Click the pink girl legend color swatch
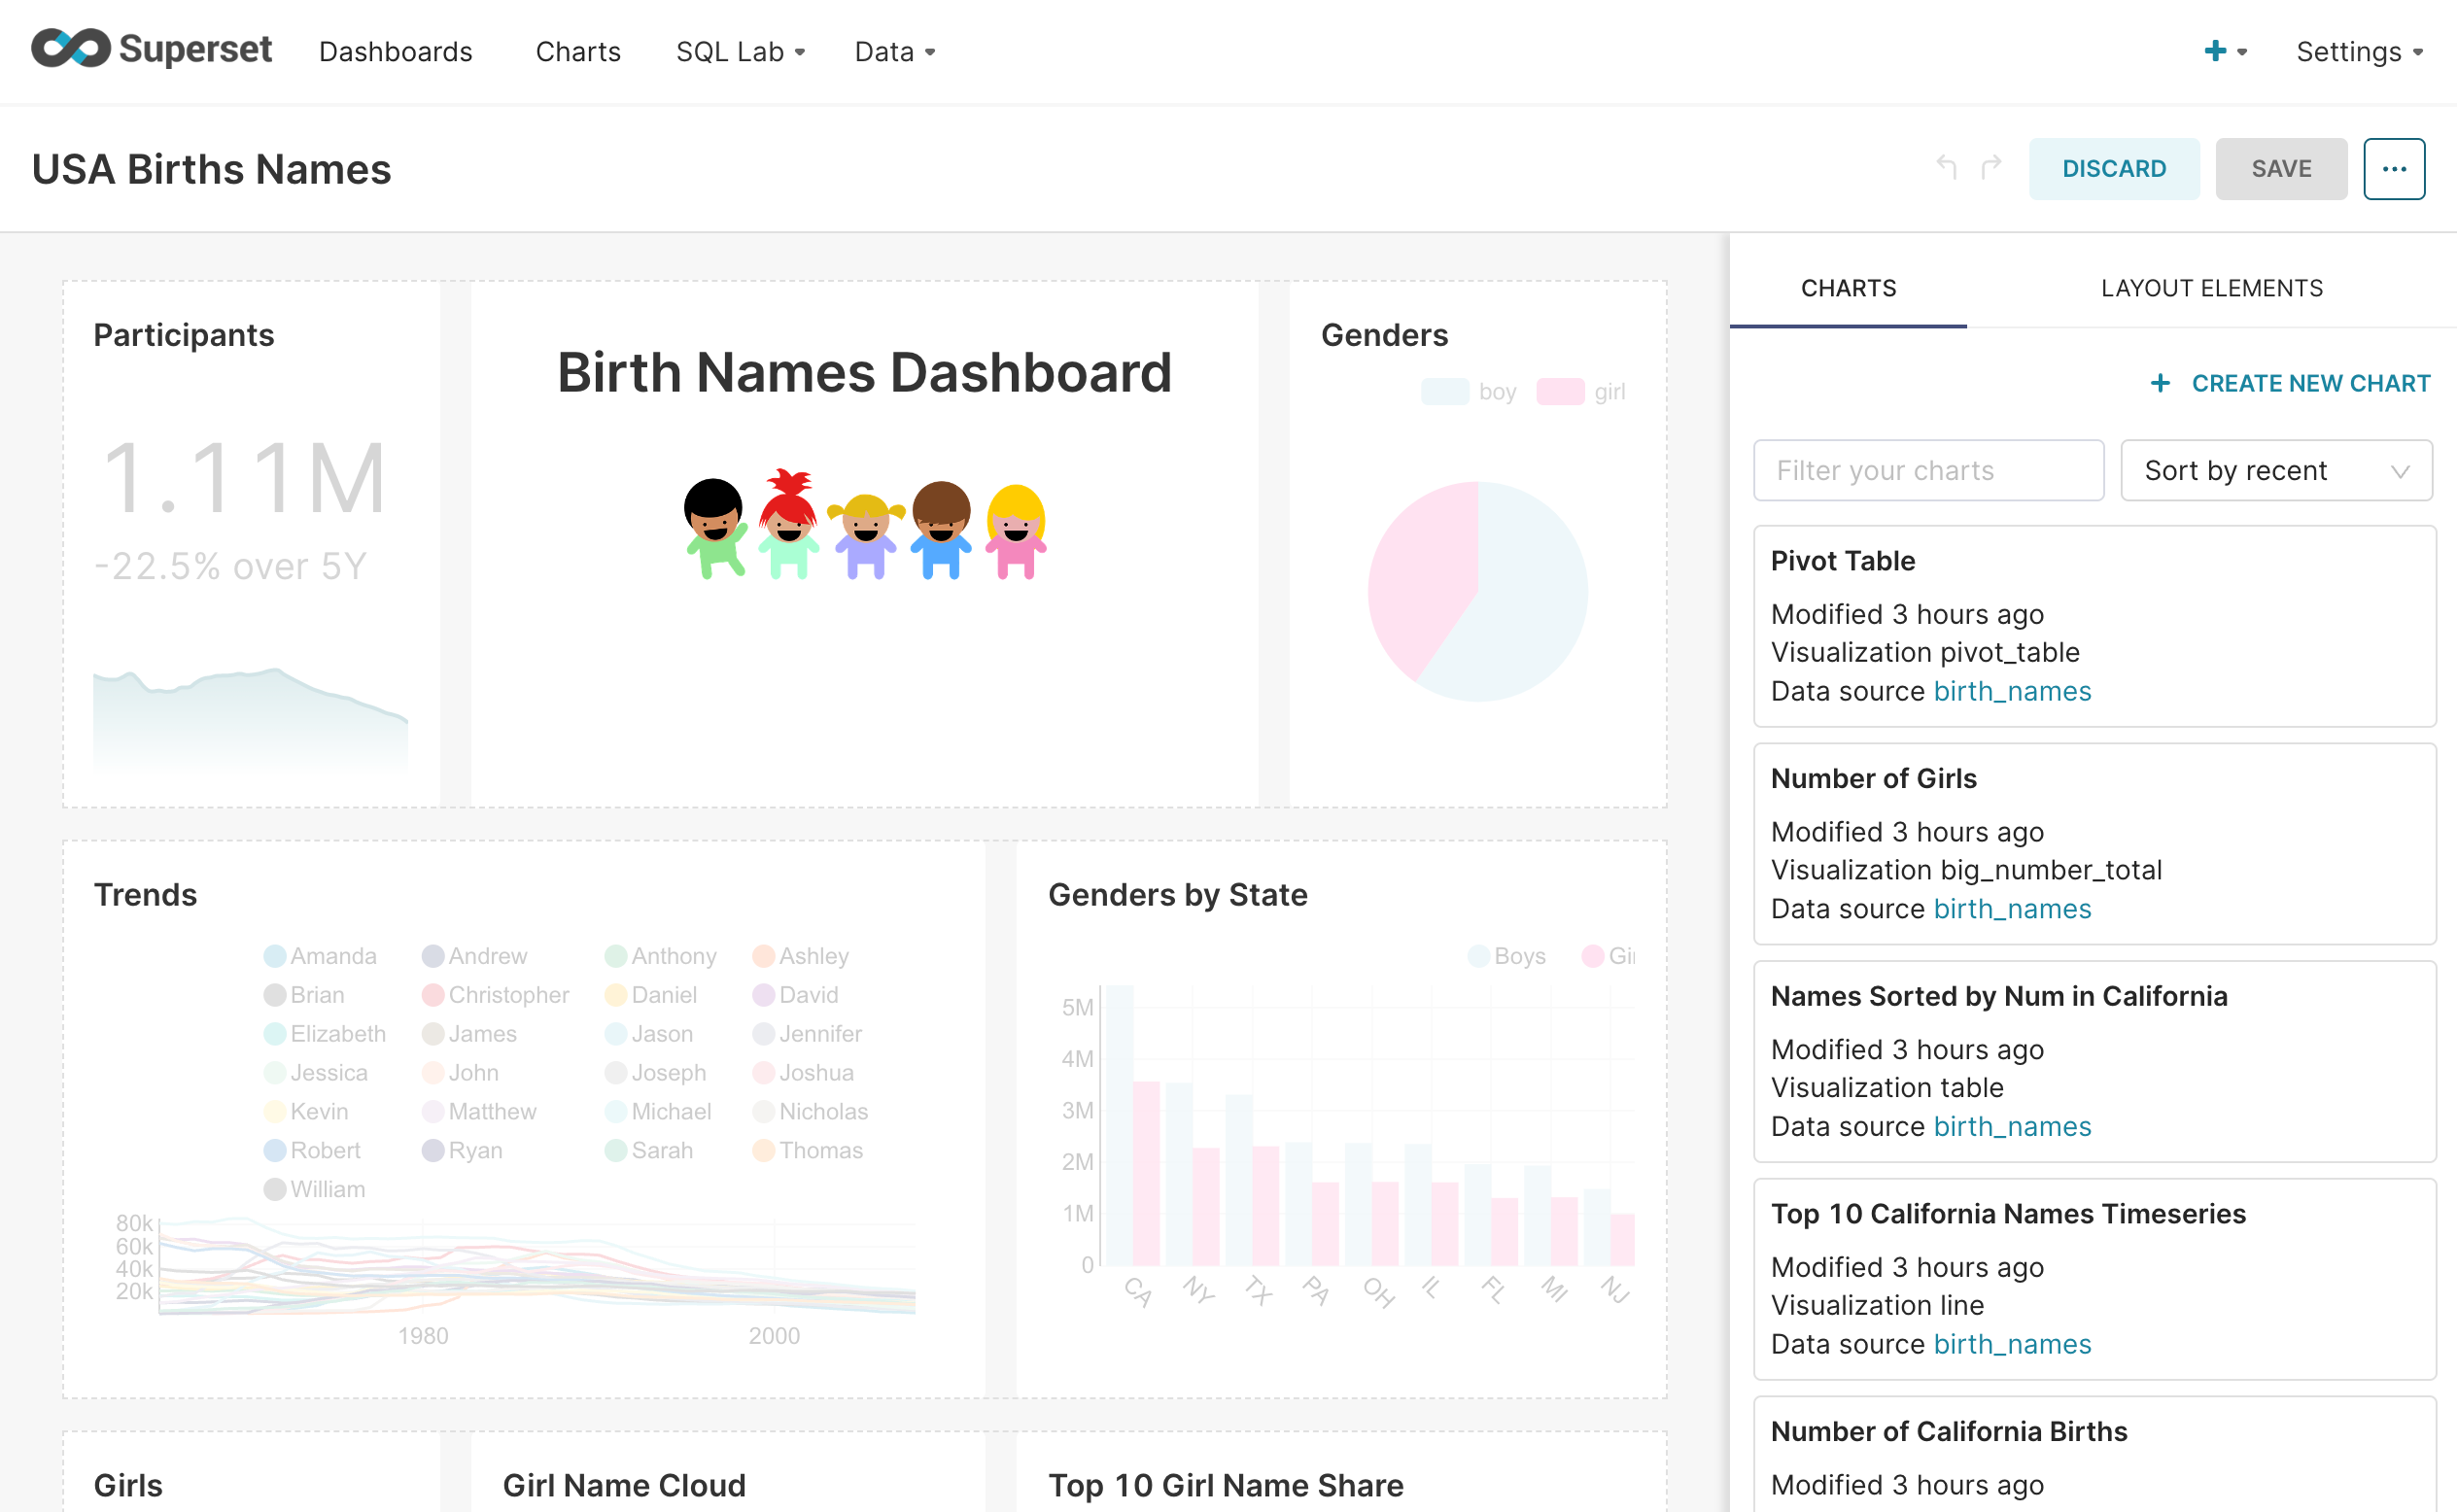This screenshot has width=2457, height=1512. click(1562, 391)
